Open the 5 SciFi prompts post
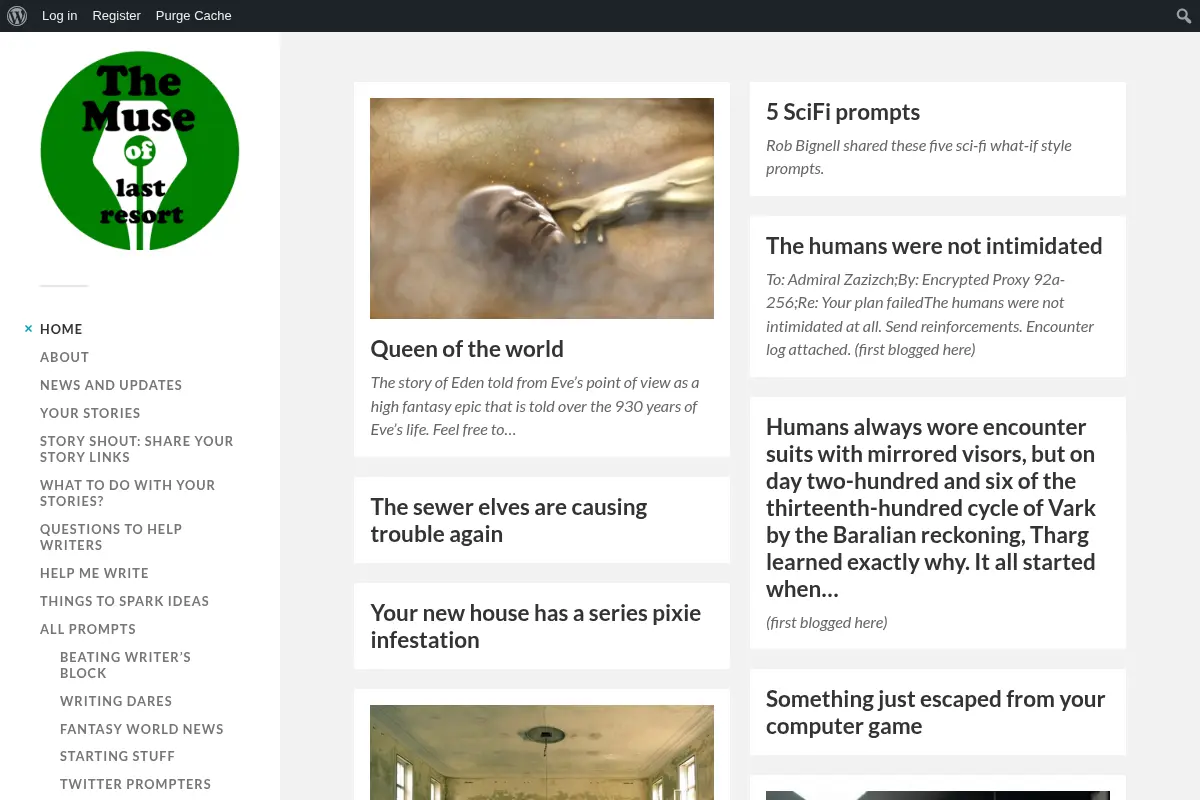This screenshot has height=800, width=1200. click(x=843, y=112)
